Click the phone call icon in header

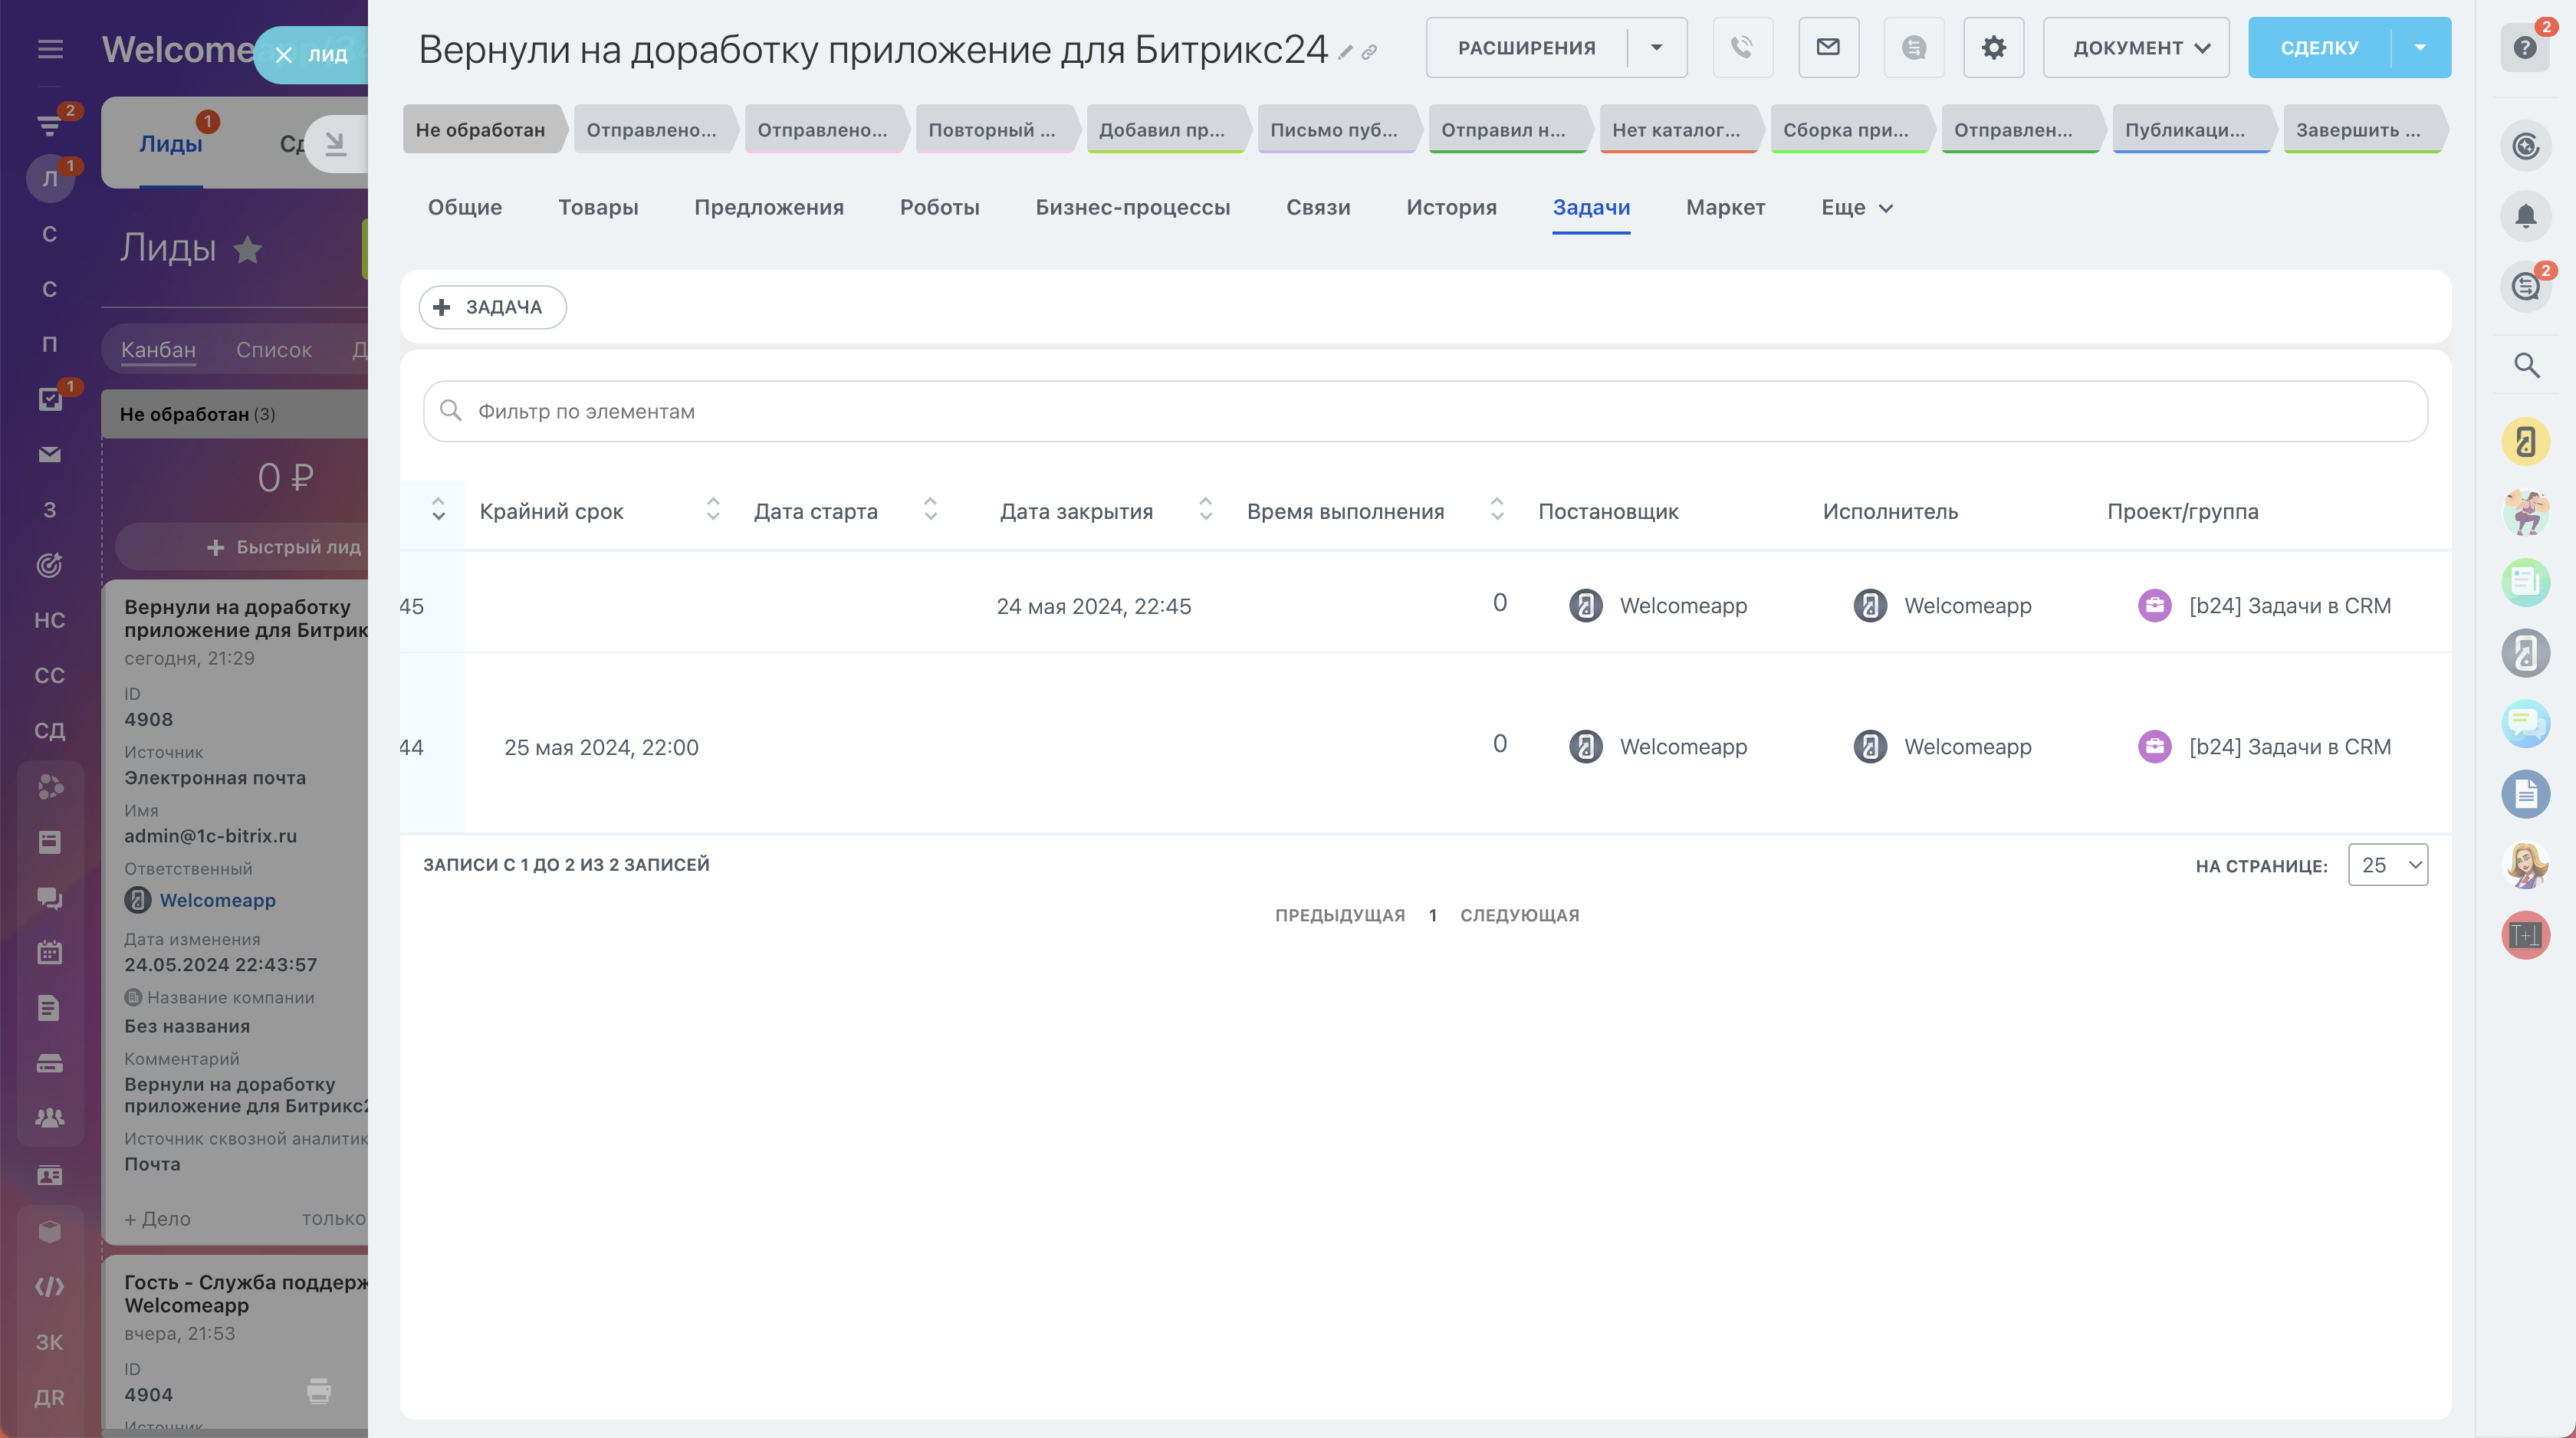(1742, 47)
